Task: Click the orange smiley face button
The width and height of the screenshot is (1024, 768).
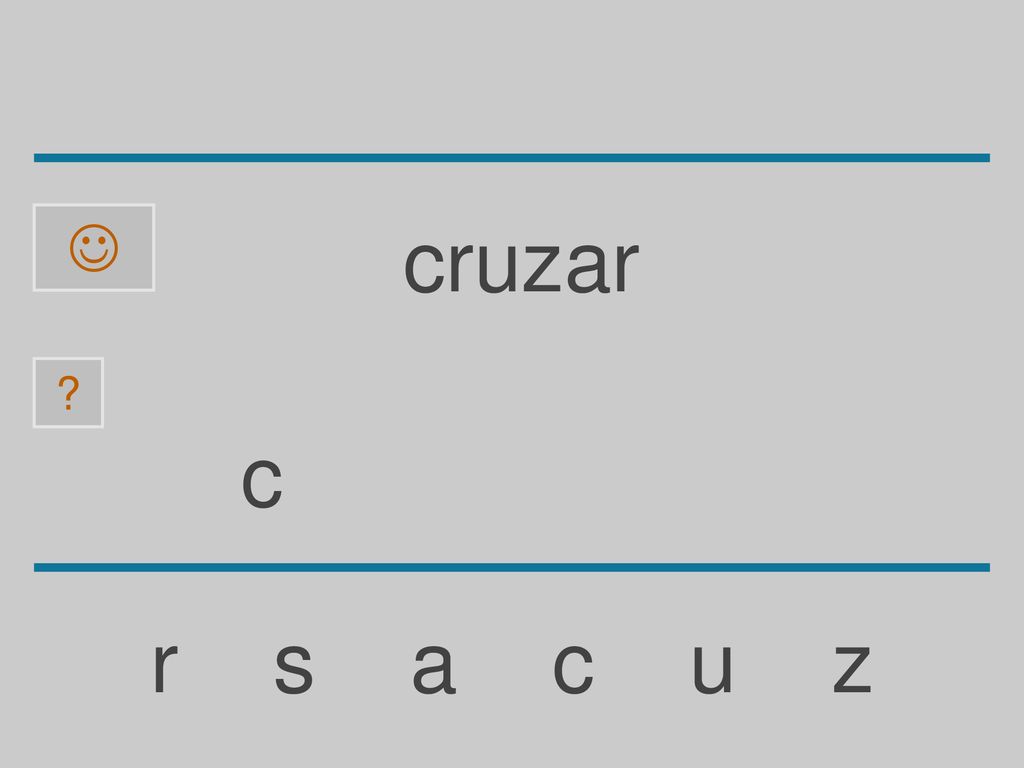Action: (x=94, y=248)
